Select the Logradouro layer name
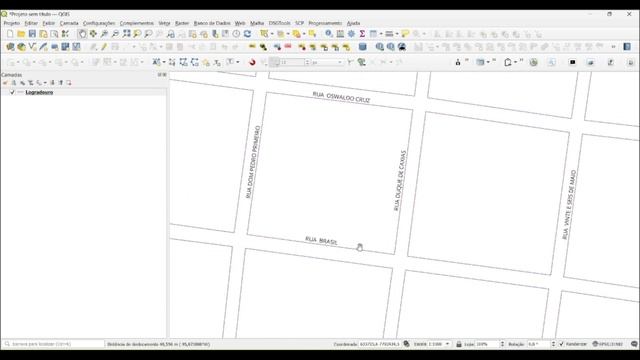This screenshot has width=640, height=360. [39, 93]
